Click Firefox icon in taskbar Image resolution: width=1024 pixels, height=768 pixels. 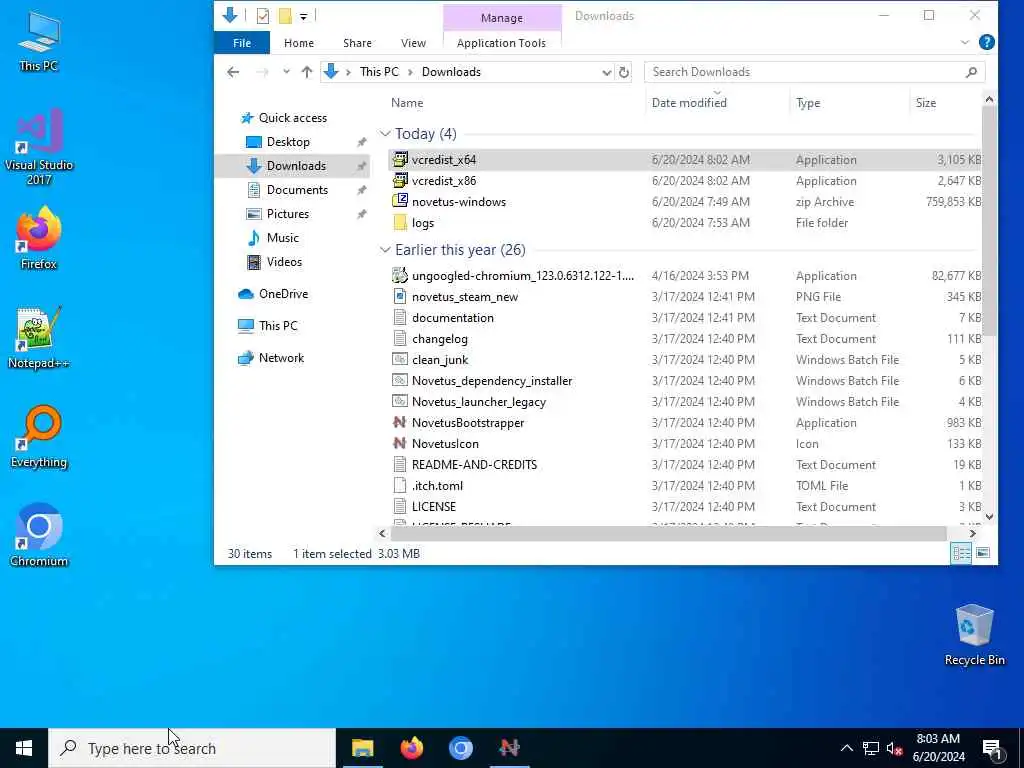411,748
